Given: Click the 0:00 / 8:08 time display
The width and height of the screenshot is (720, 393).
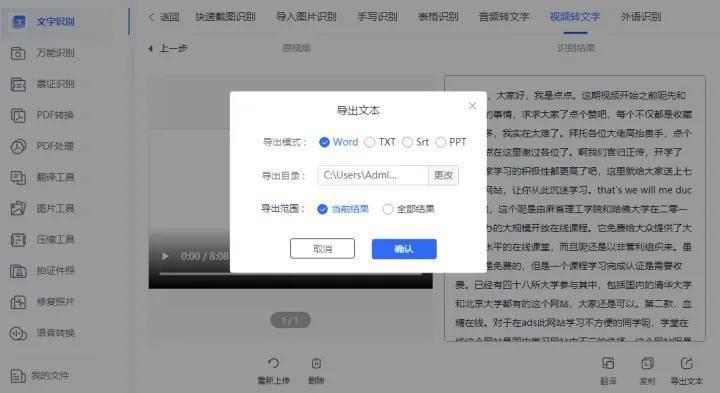Looking at the screenshot, I should pos(204,256).
